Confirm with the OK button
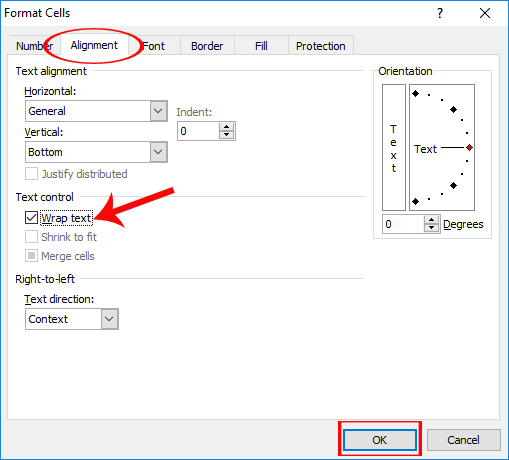 point(380,440)
